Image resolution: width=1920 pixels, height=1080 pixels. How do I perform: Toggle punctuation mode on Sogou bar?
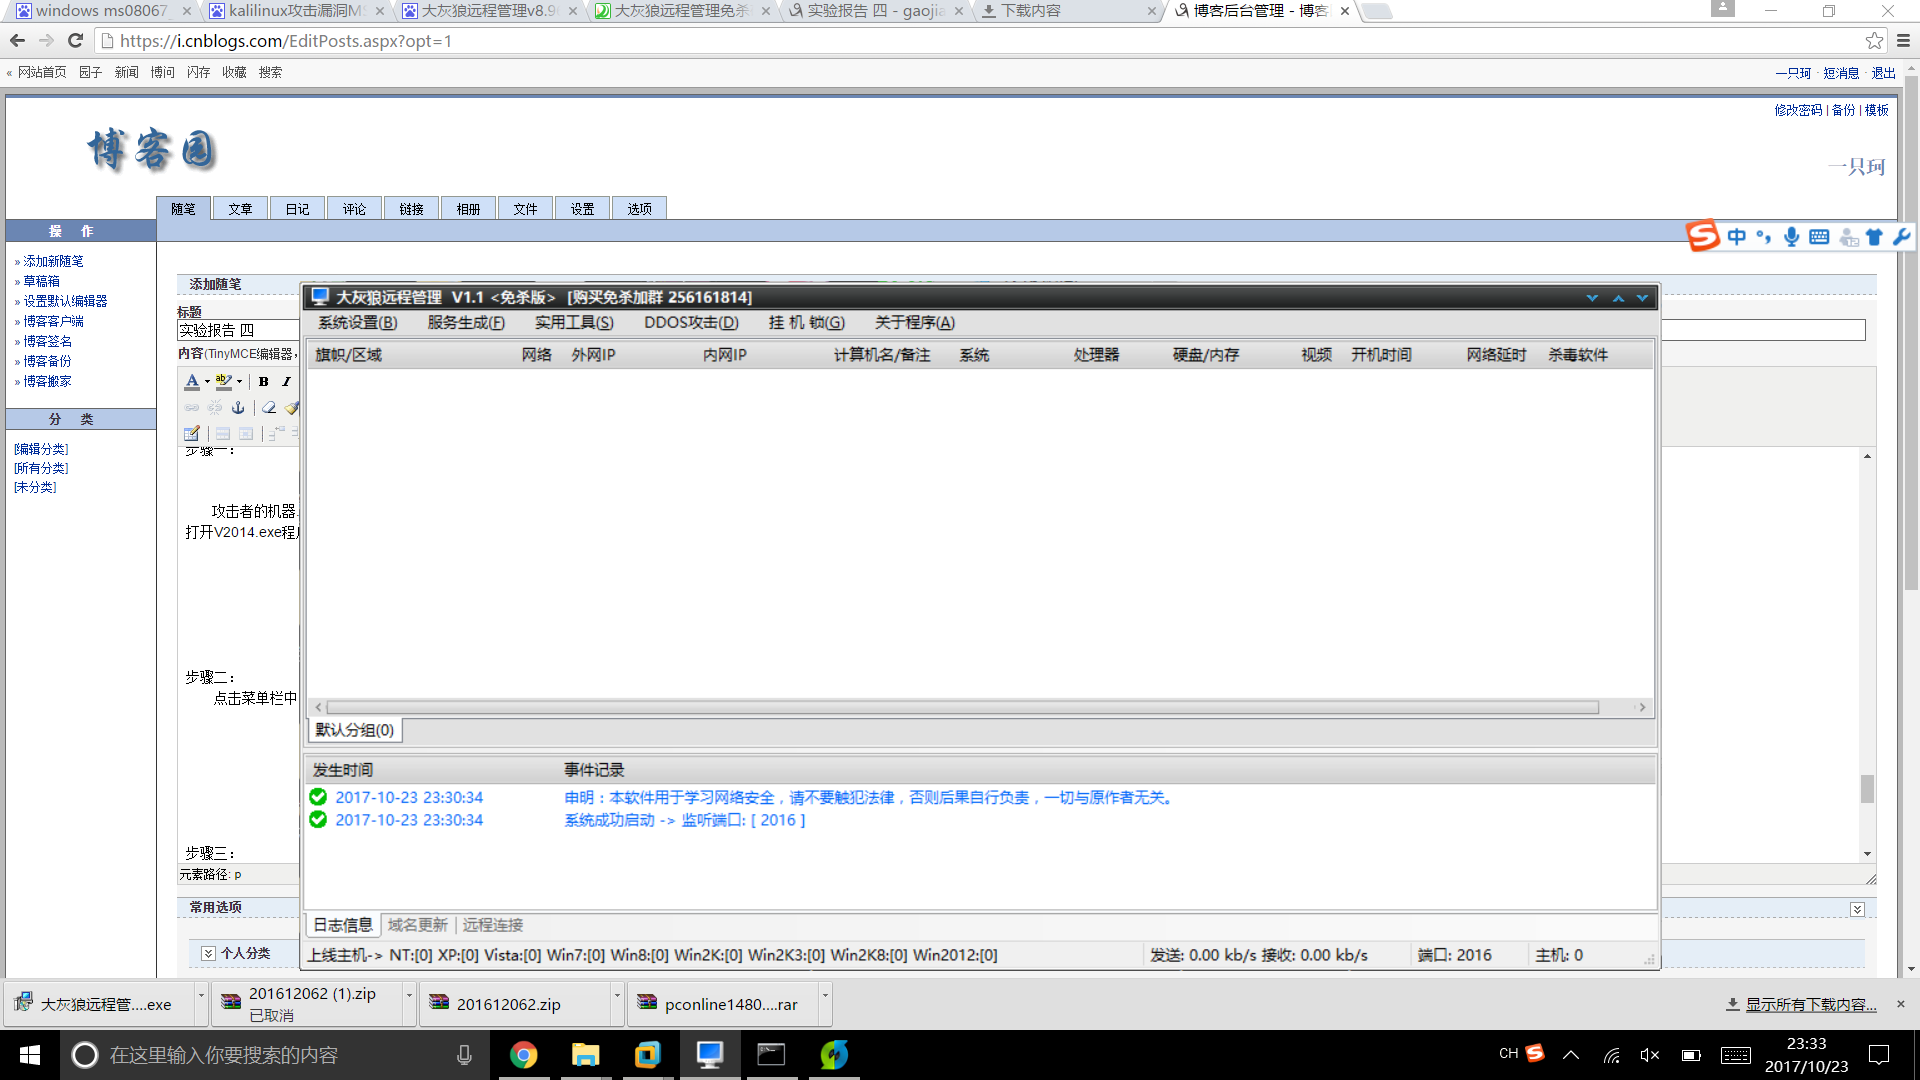1763,237
